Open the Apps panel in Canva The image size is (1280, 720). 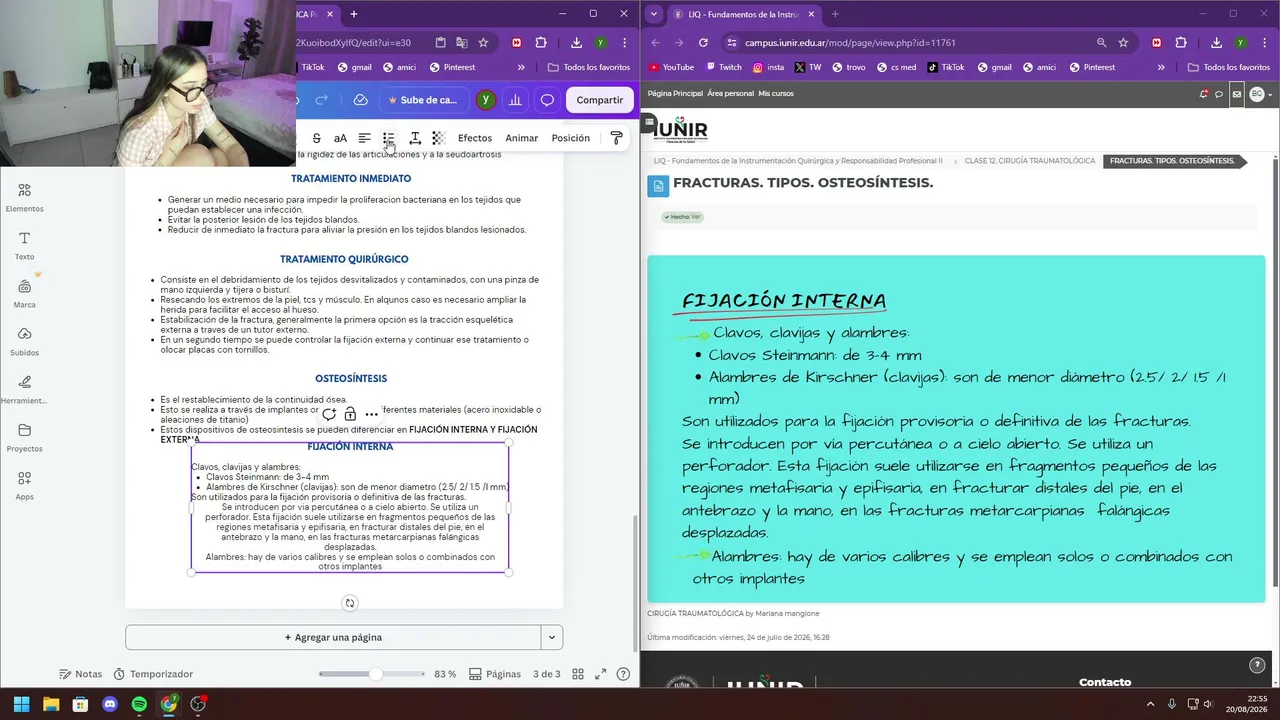[24, 485]
